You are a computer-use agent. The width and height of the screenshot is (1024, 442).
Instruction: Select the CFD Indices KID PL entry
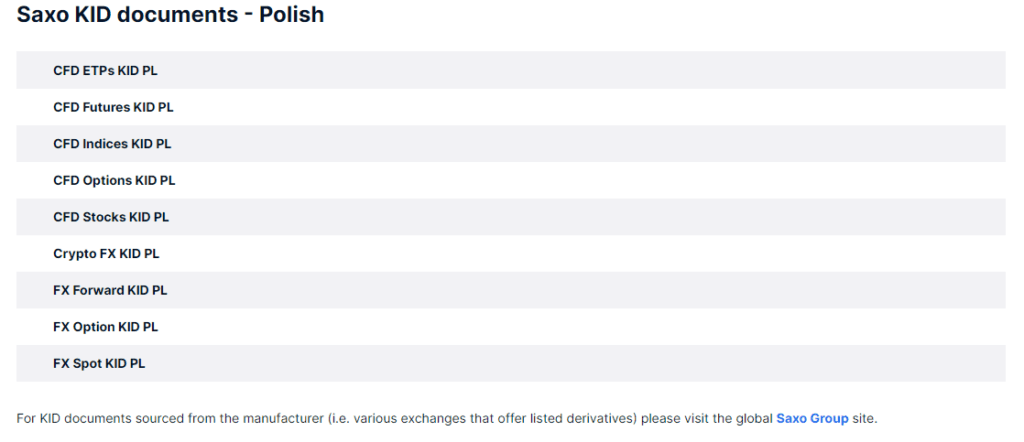tap(112, 144)
